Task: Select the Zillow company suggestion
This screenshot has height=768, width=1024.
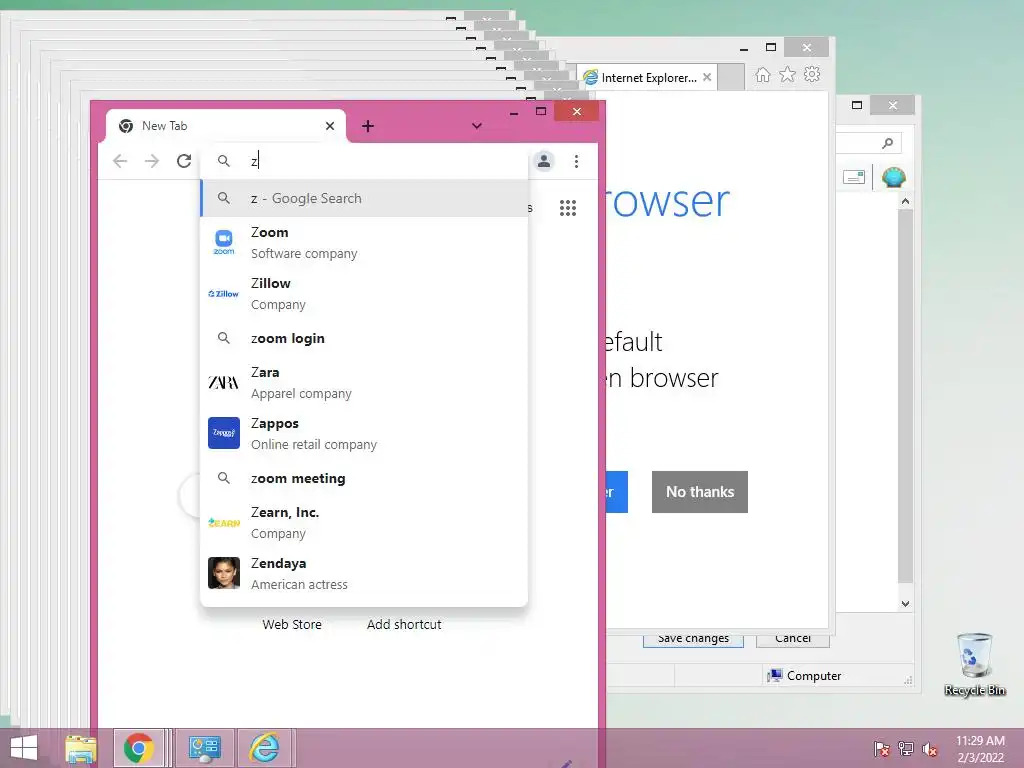Action: tap(364, 293)
